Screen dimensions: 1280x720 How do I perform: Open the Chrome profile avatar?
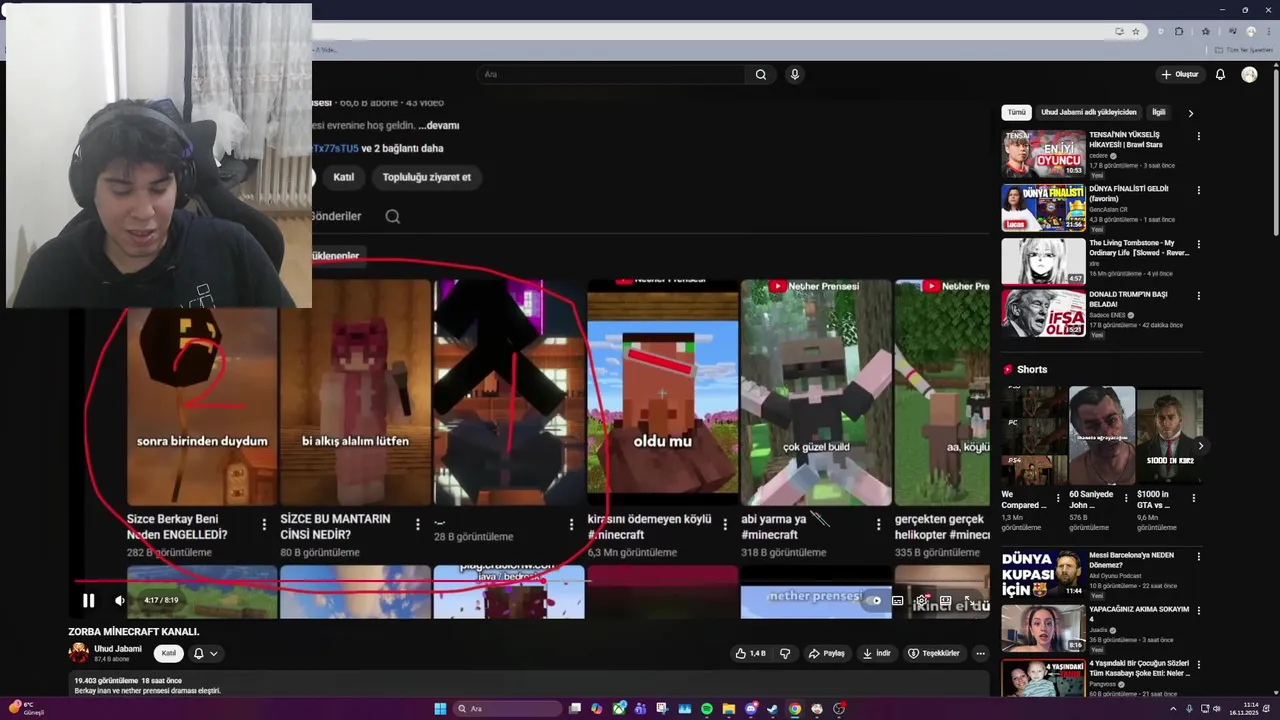(1251, 31)
